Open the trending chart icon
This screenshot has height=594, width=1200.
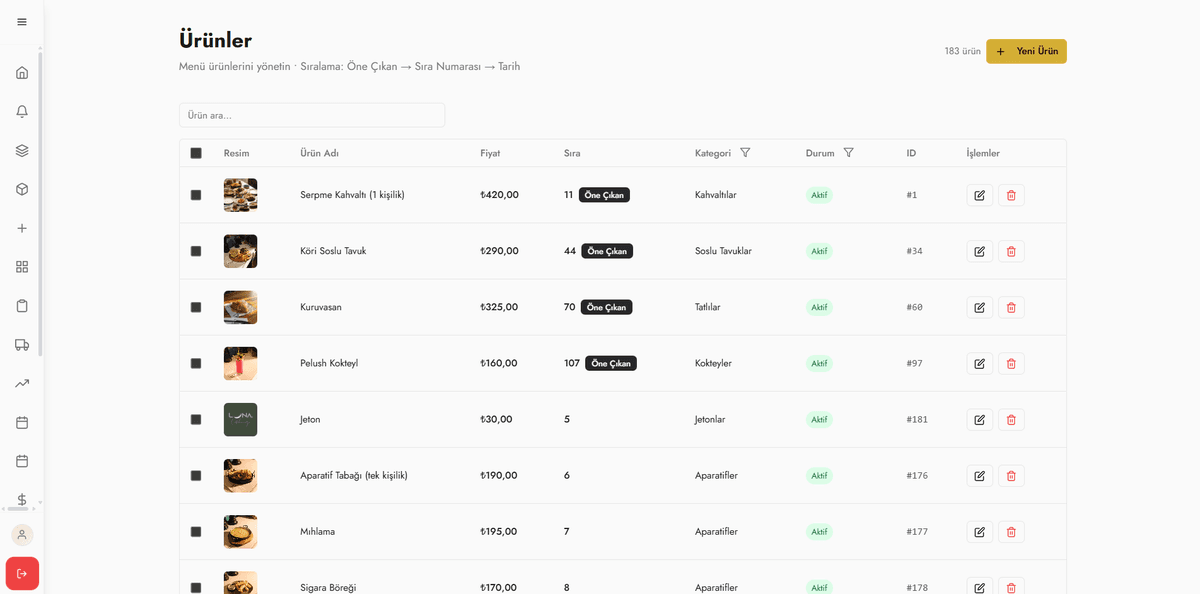(x=22, y=383)
